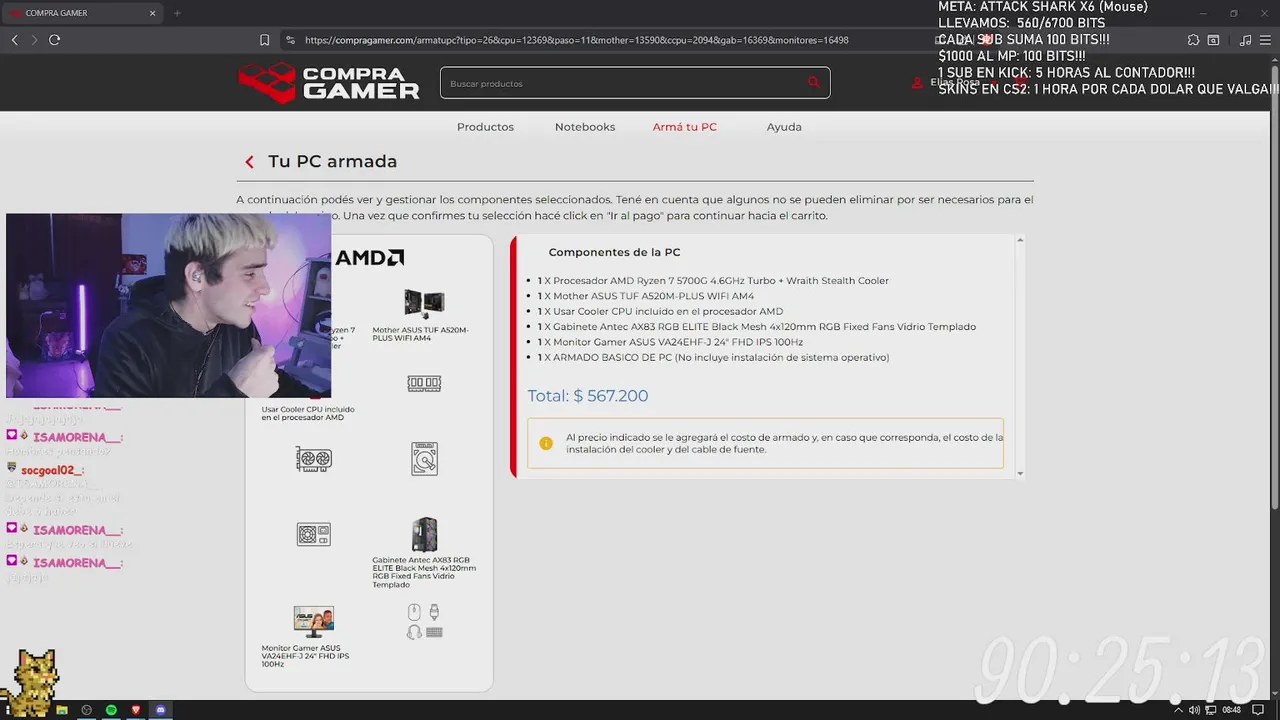Click the Mother ASUS TUF A520M-PLUS WIFI AM4 line
Screen dimensions: 1280x720
click(646, 296)
